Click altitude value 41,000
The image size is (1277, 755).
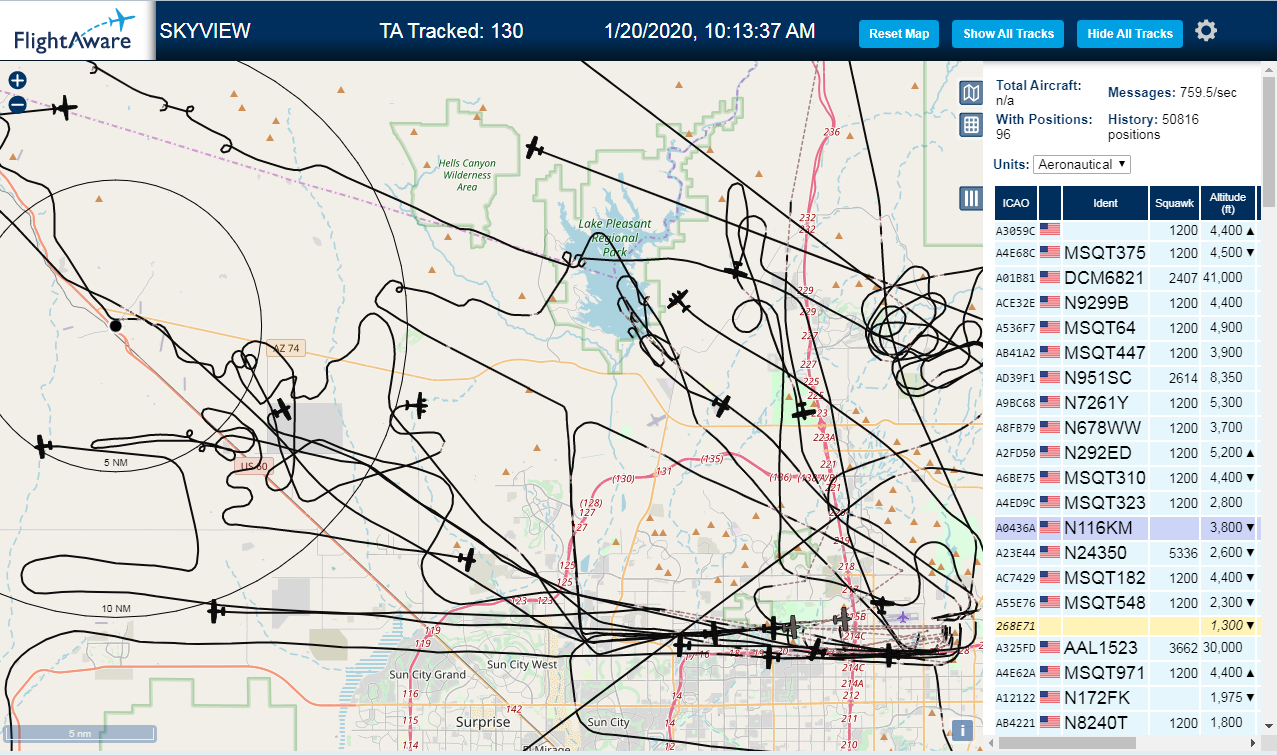1225,277
